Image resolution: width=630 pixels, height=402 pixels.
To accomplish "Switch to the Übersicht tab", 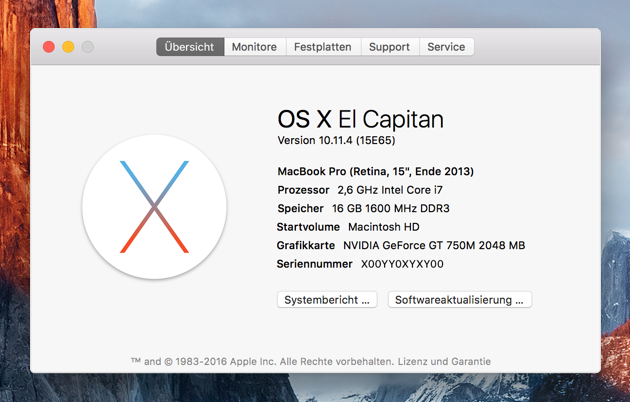I will [190, 47].
